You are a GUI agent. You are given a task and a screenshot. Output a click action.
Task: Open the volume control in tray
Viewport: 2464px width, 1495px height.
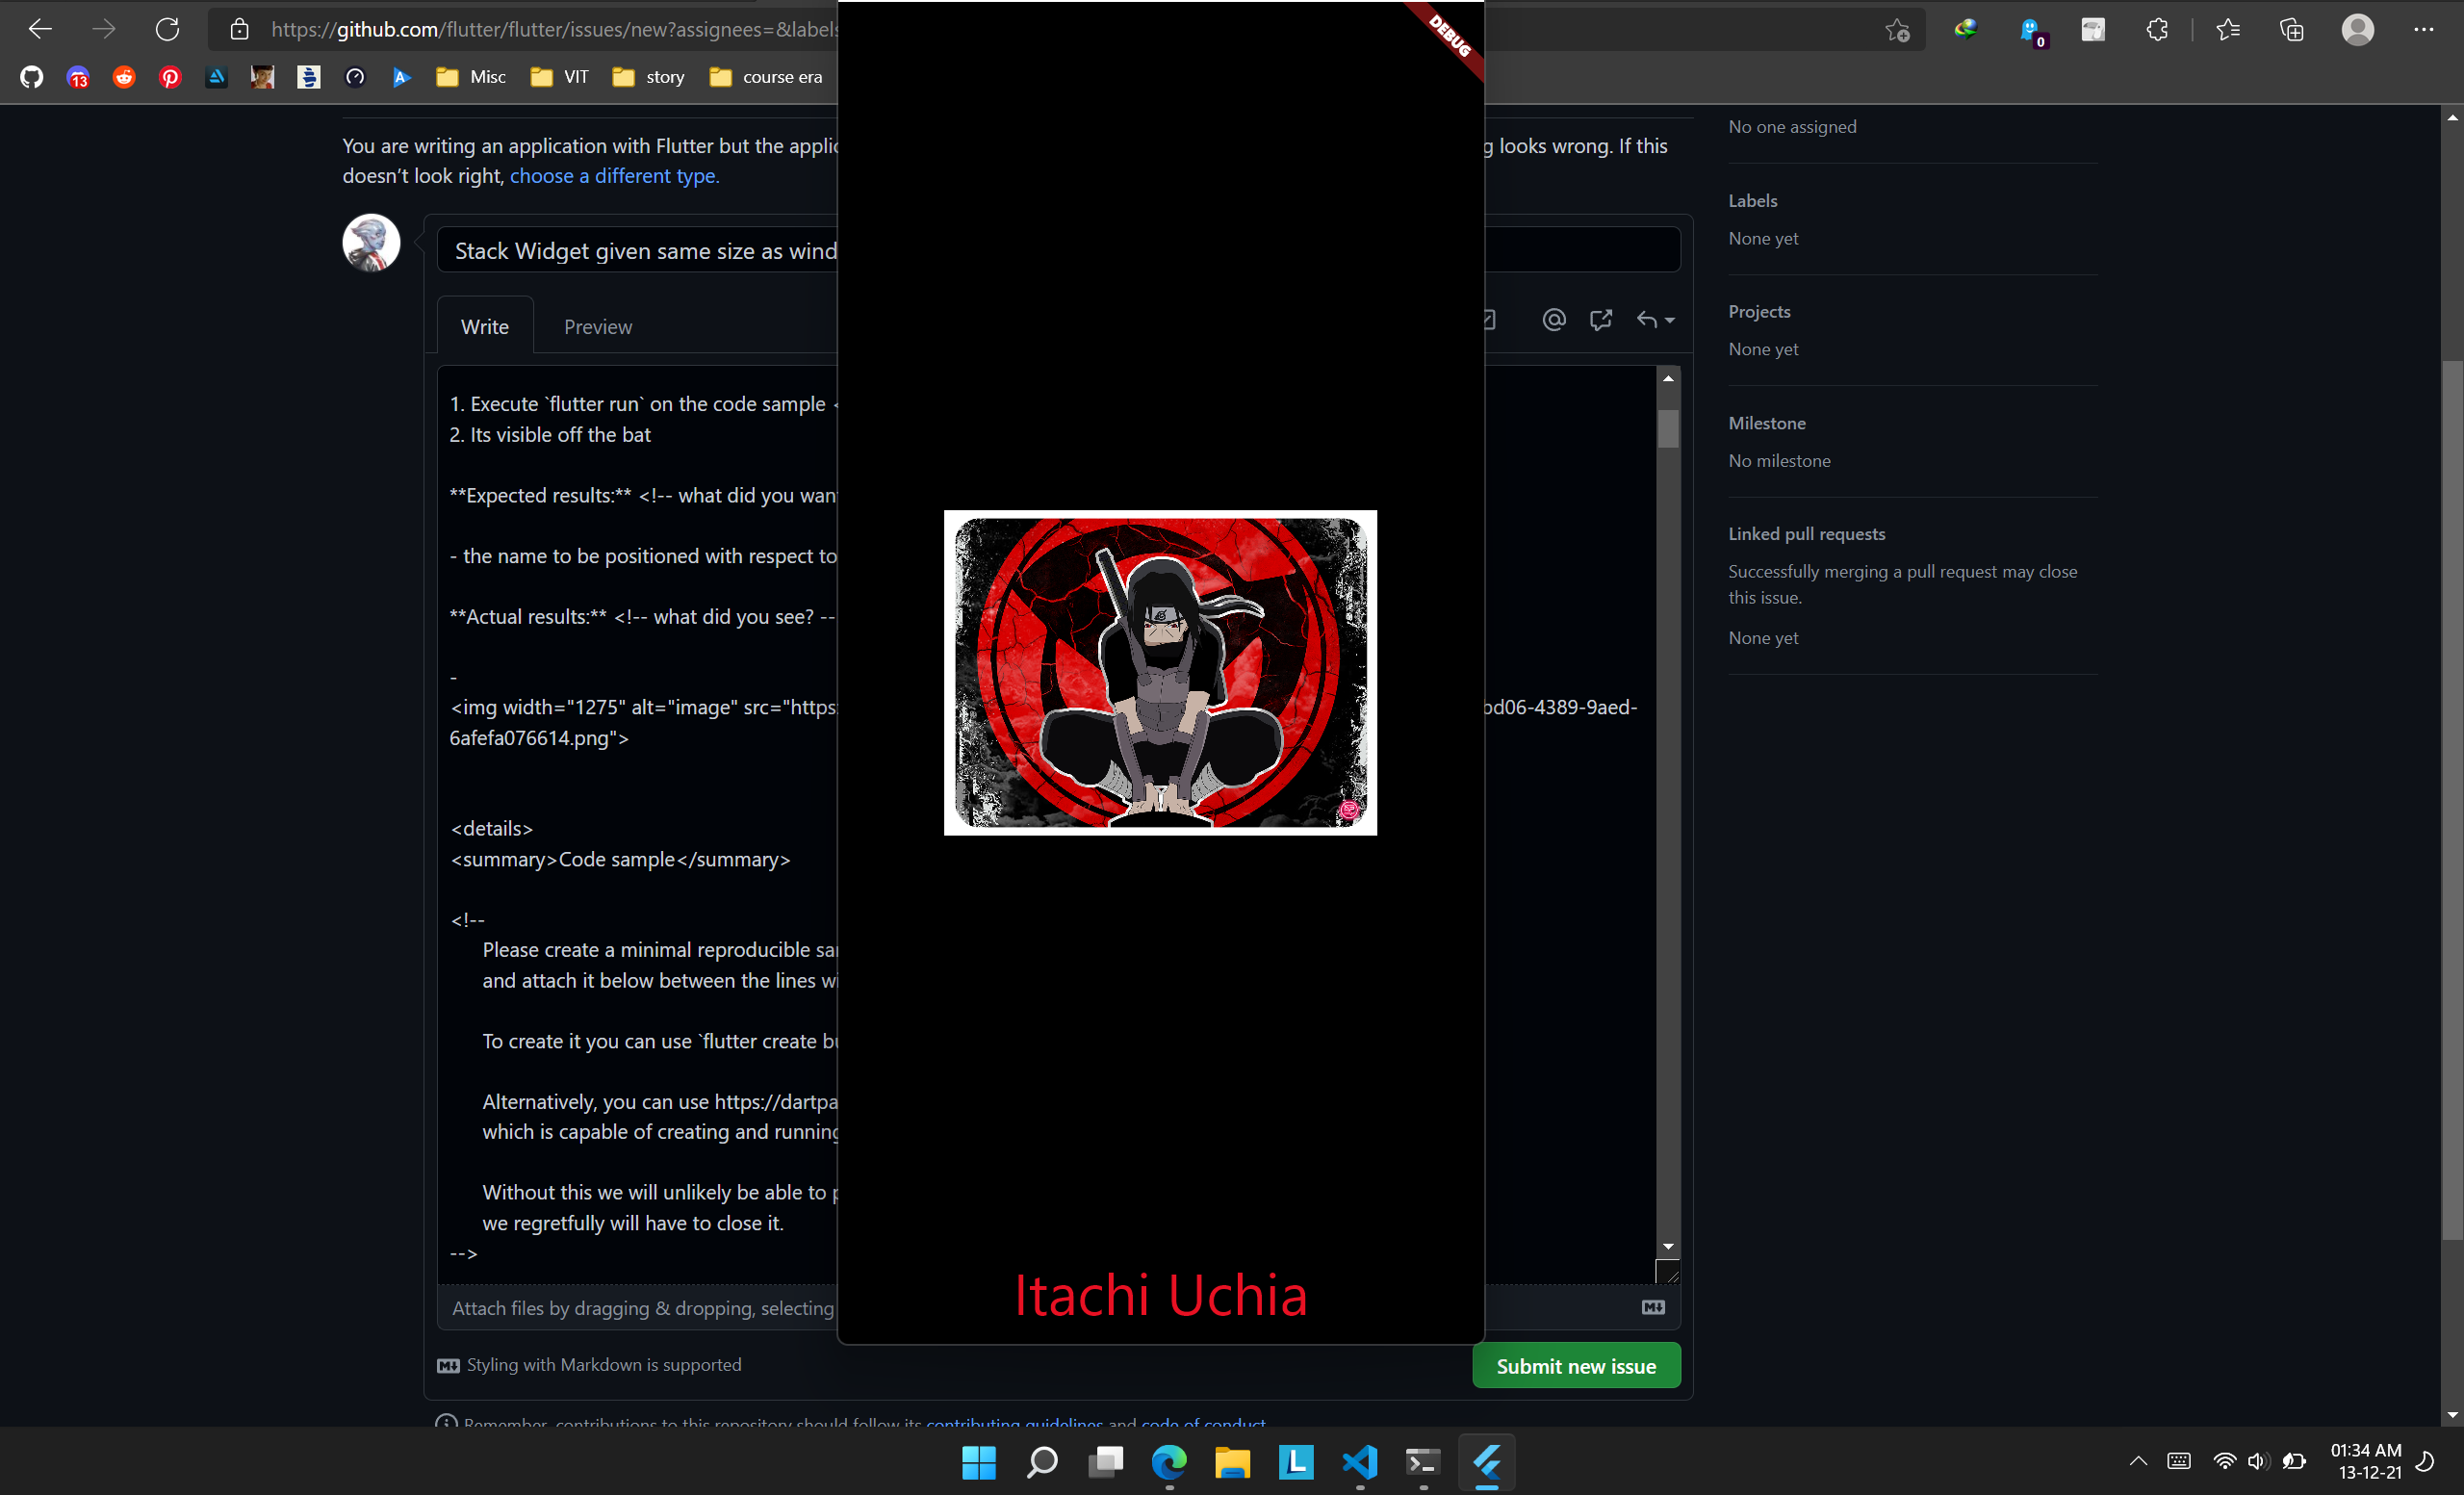pos(2257,1461)
